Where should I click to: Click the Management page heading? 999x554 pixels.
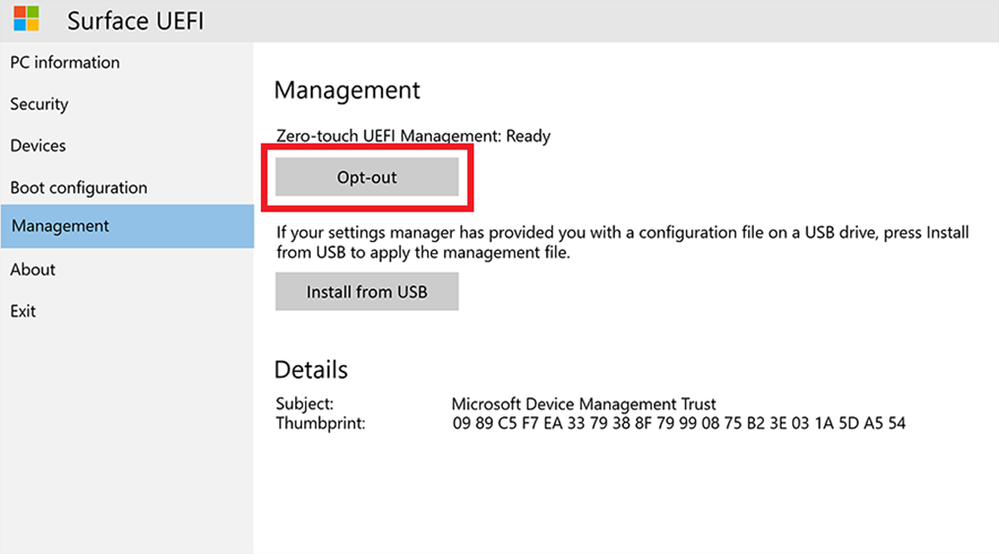[347, 90]
